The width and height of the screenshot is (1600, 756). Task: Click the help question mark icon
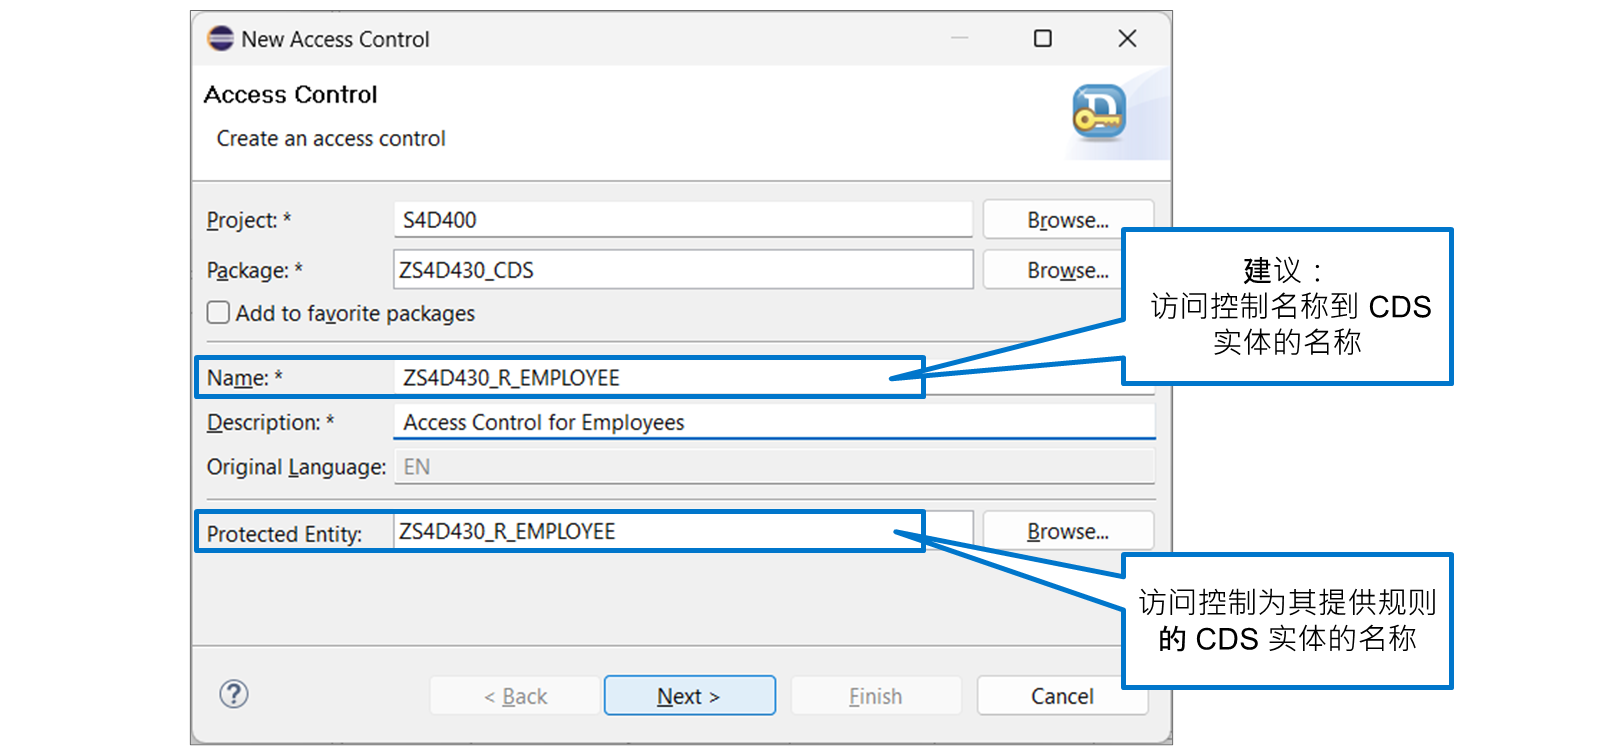(x=234, y=694)
